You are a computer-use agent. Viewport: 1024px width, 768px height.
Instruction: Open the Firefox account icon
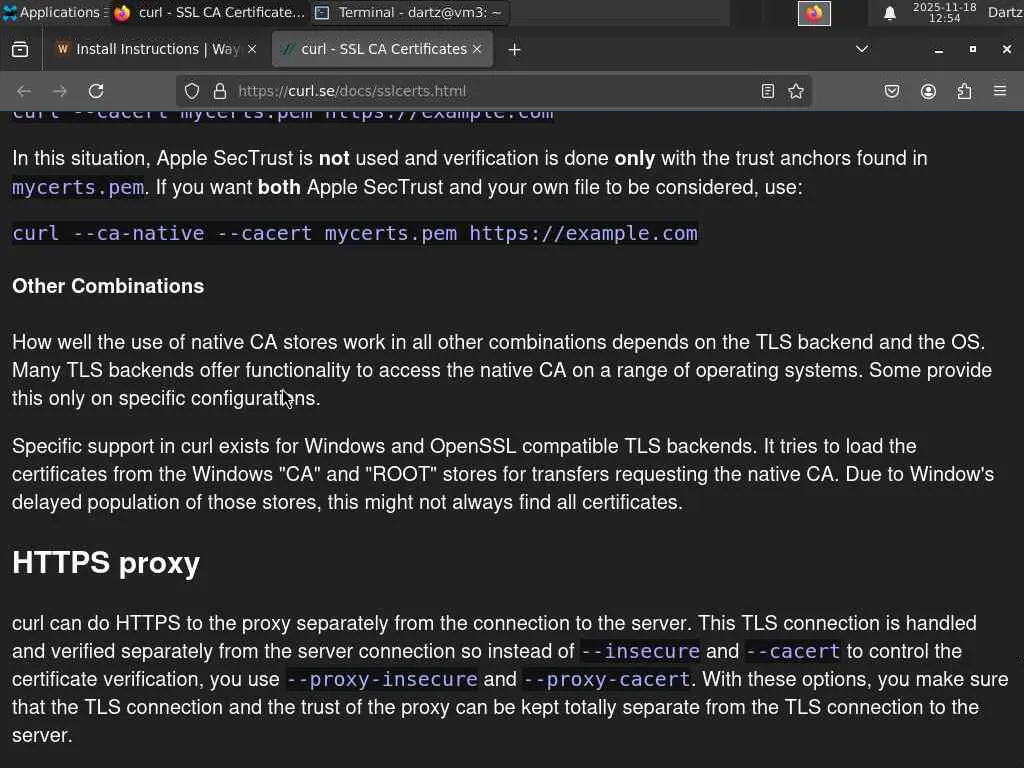coord(928,91)
